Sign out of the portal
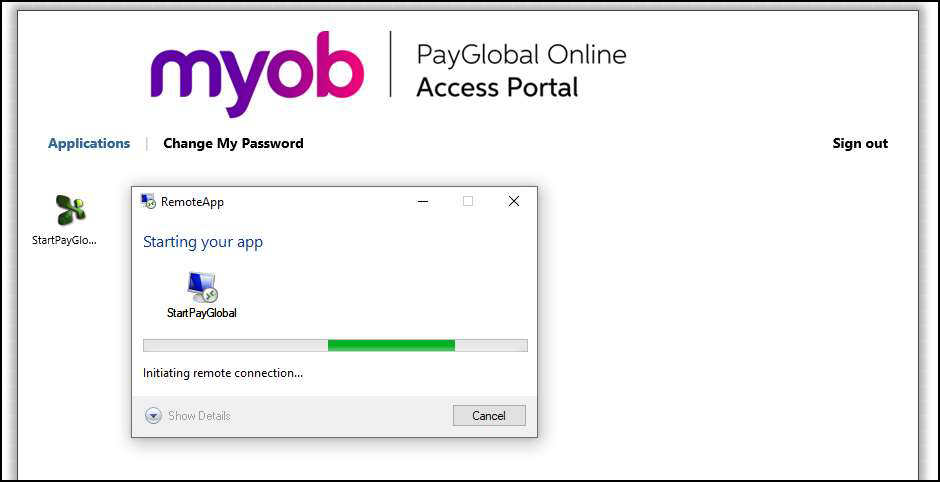This screenshot has height=482, width=940. pos(860,143)
